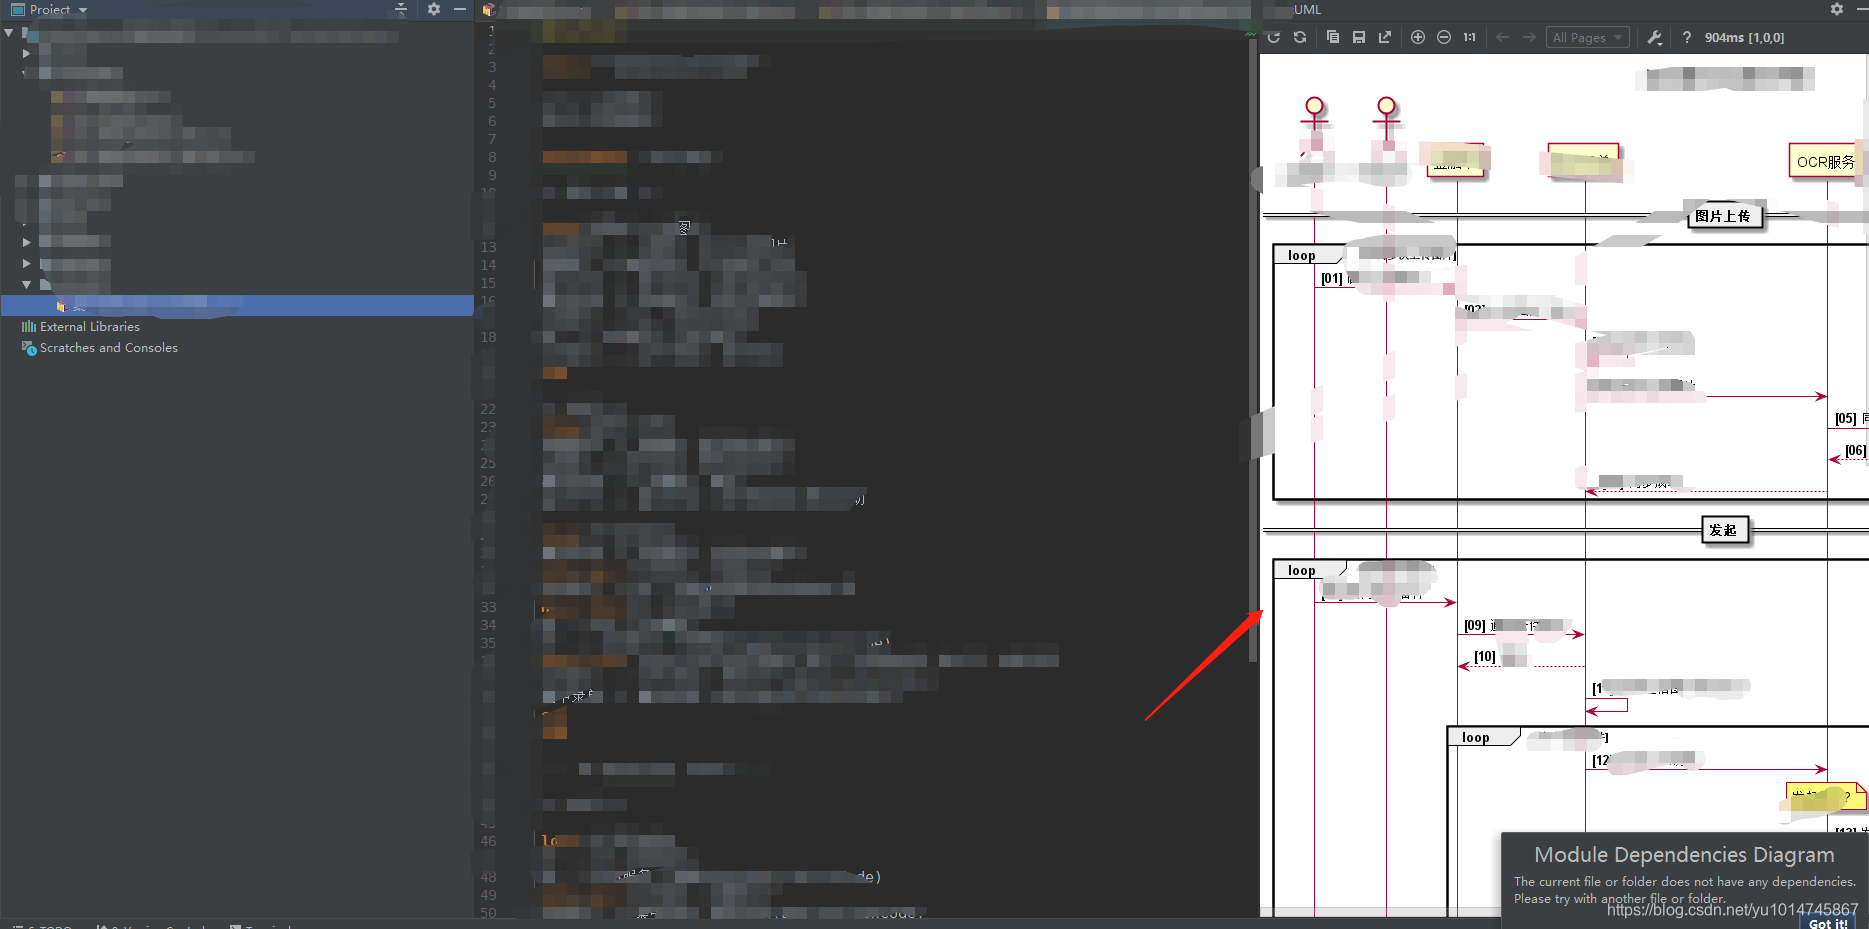Viewport: 1869px width, 929px height.
Task: Hide the UML tool window
Action: 1862,9
